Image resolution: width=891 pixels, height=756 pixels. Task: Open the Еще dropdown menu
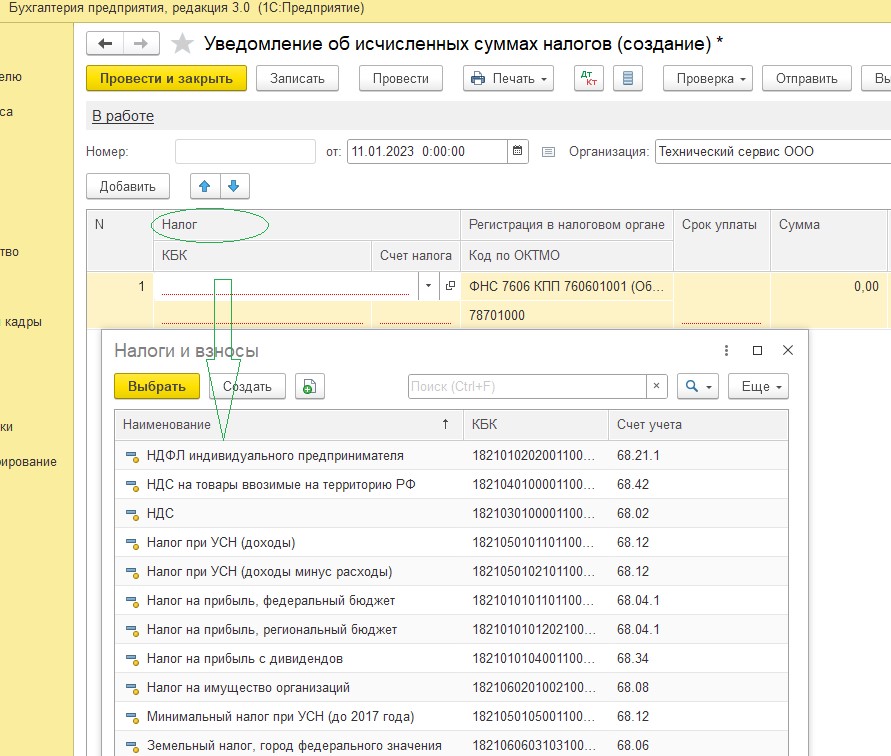coord(758,387)
